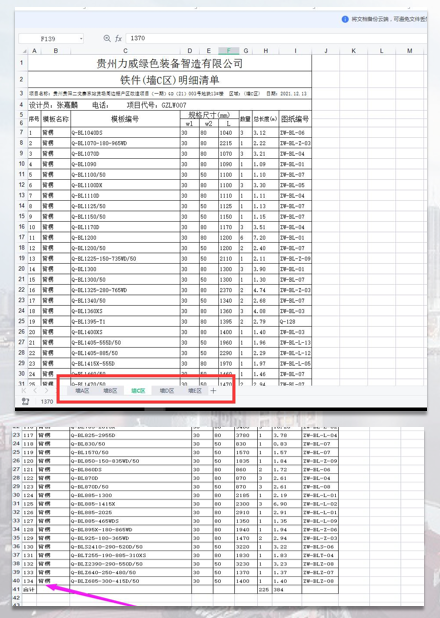Click the F139 Name Box field
440x618 pixels.
[x=48, y=39]
